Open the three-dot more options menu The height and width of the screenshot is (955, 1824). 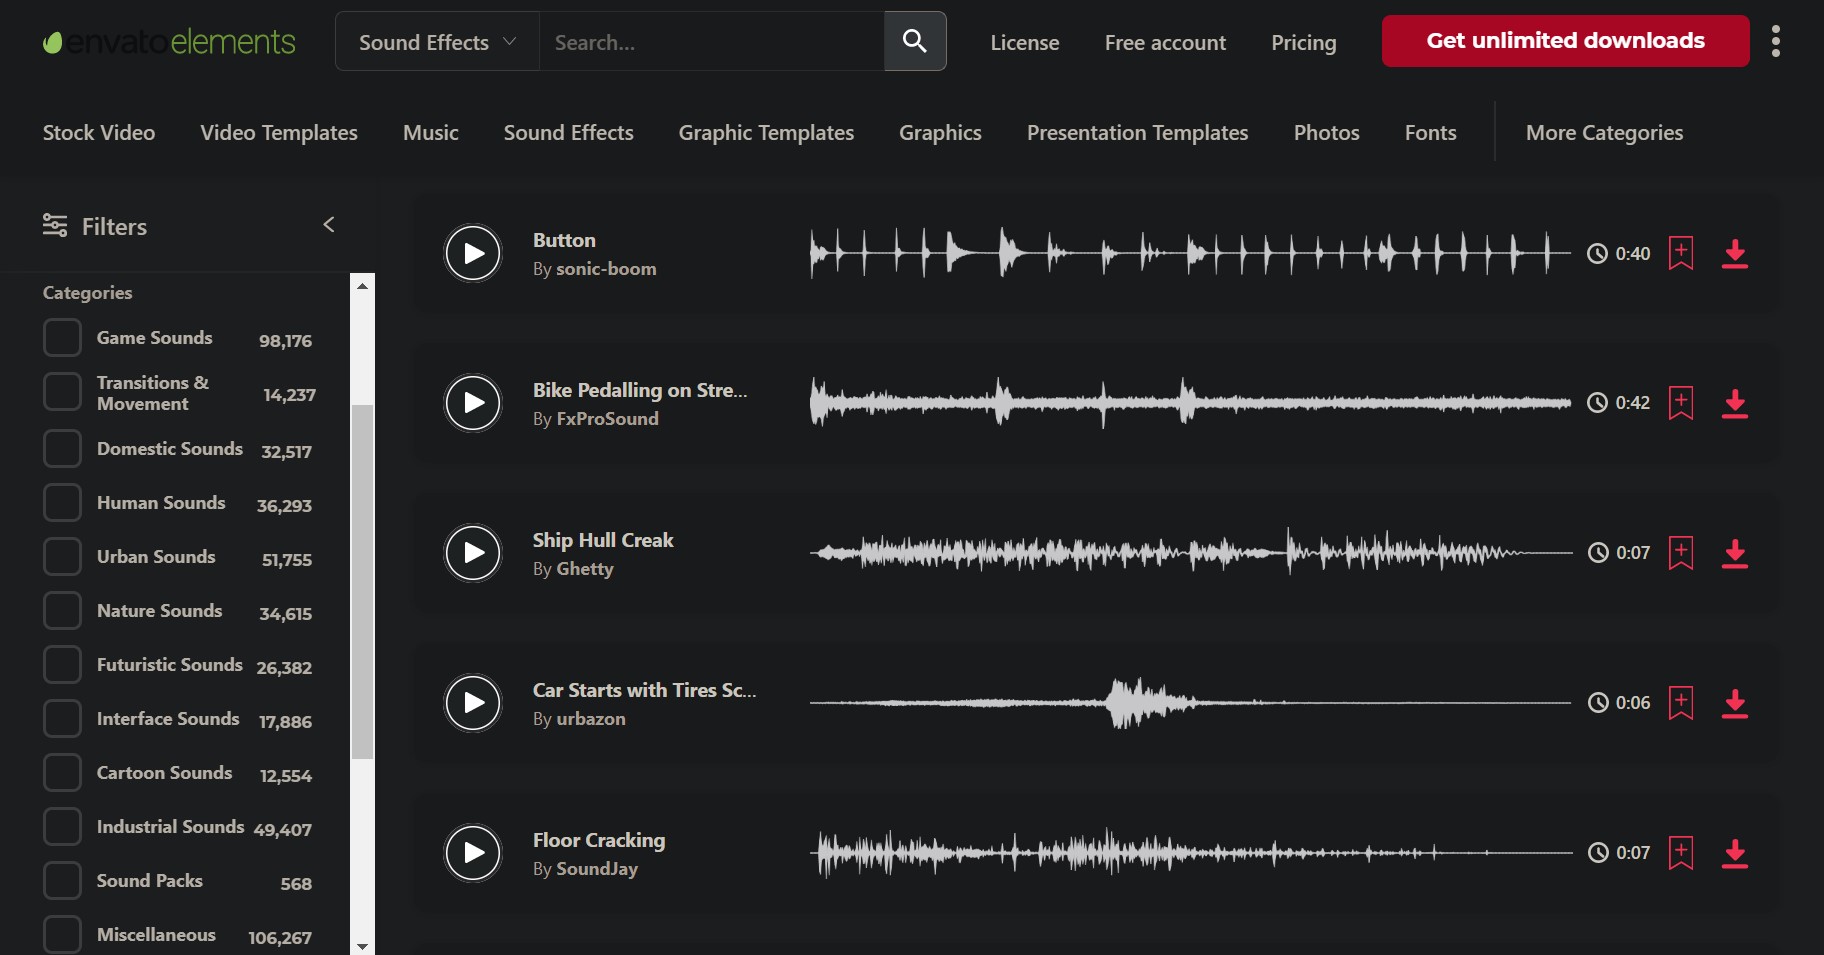coord(1776,41)
